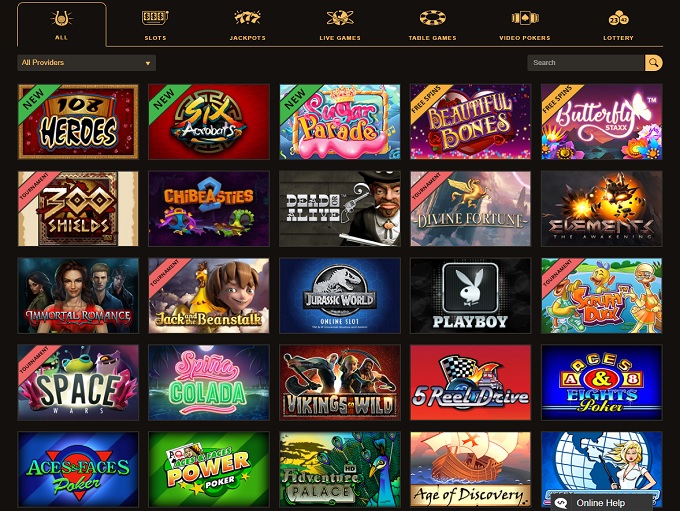The width and height of the screenshot is (680, 511).
Task: Select the Spina Colada game tile
Action: point(209,382)
